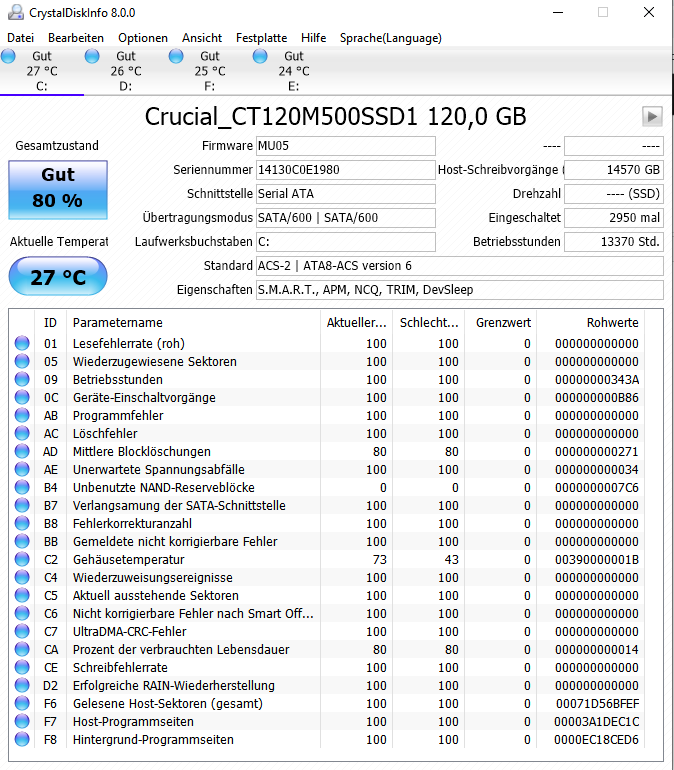Image resolution: width=674 pixels, height=770 pixels.
Task: Click the 27 °C temperature indicator
Action: [x=58, y=276]
